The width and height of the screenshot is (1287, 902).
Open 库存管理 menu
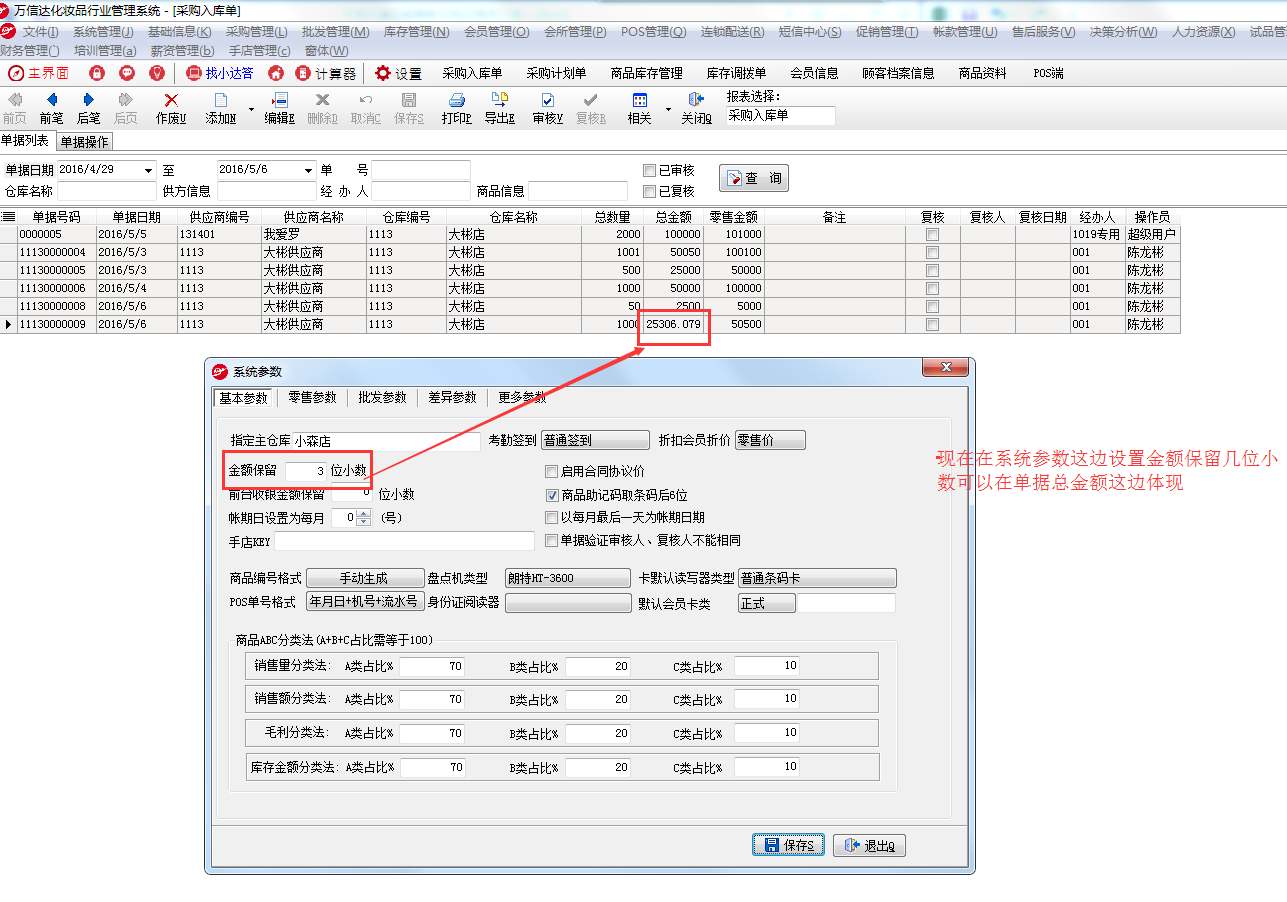tap(416, 32)
